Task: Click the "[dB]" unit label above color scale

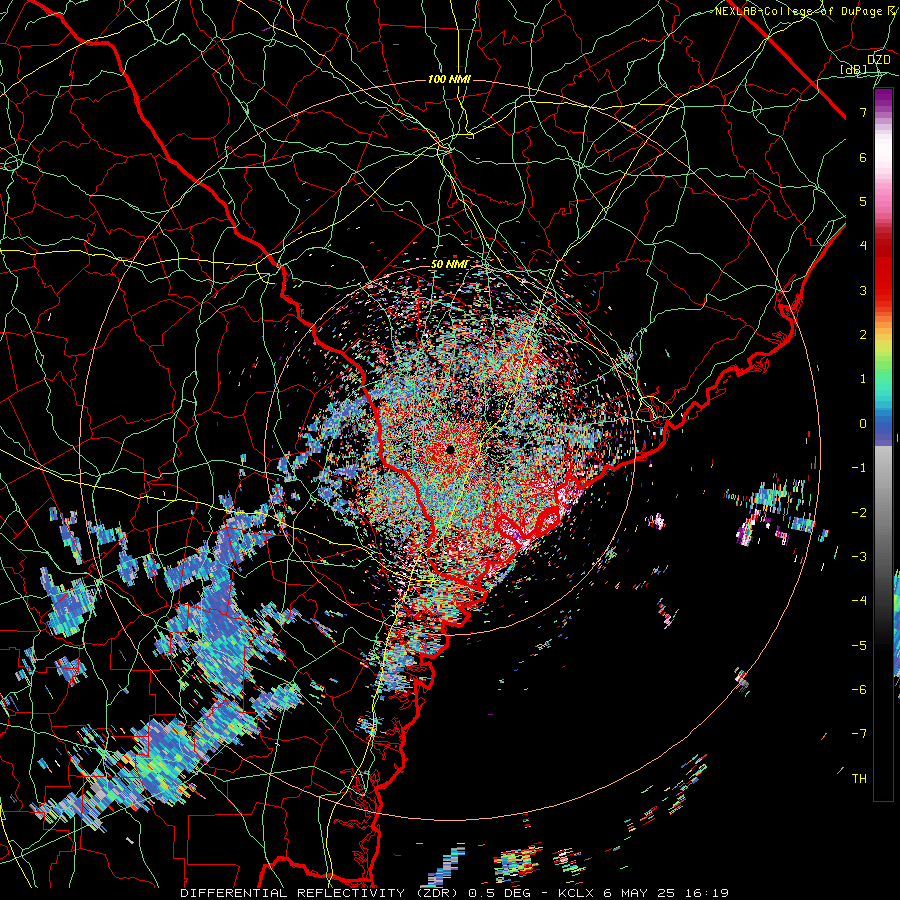Action: [854, 70]
